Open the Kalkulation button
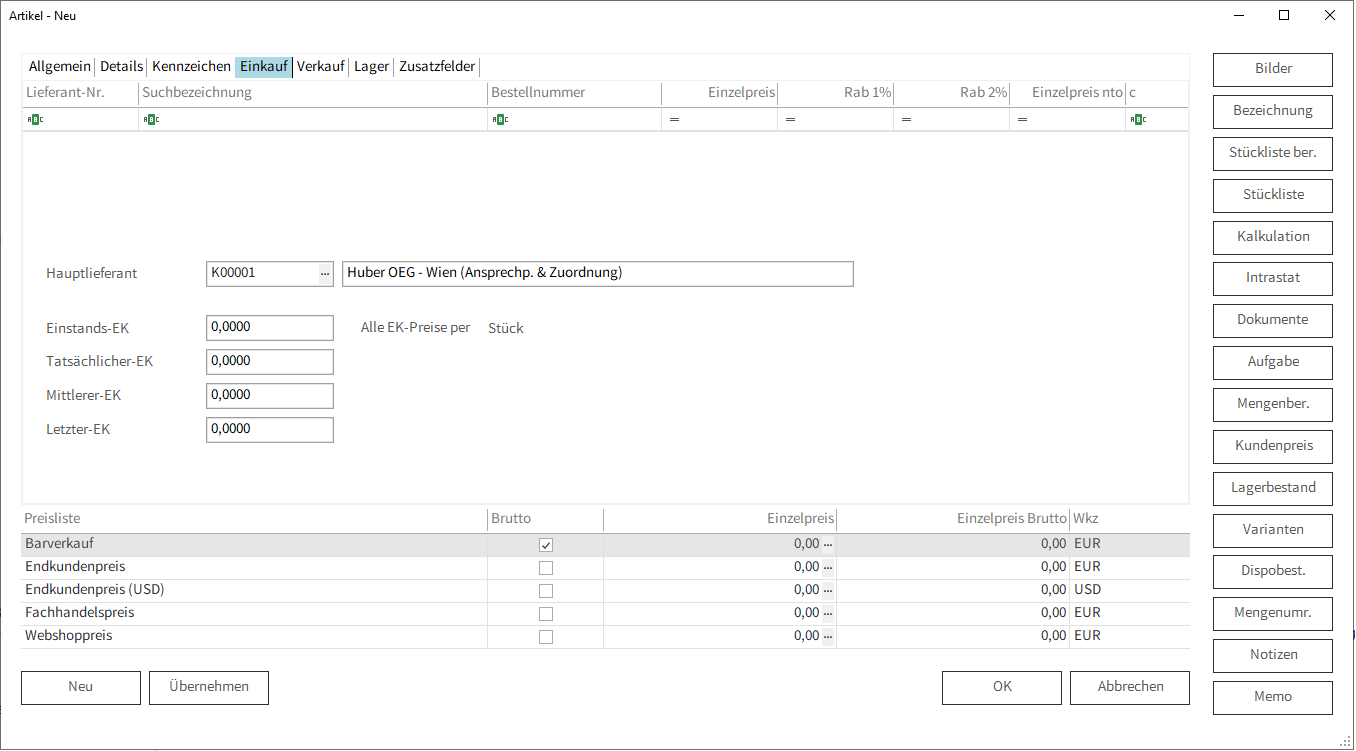This screenshot has width=1356, height=751. click(1273, 237)
